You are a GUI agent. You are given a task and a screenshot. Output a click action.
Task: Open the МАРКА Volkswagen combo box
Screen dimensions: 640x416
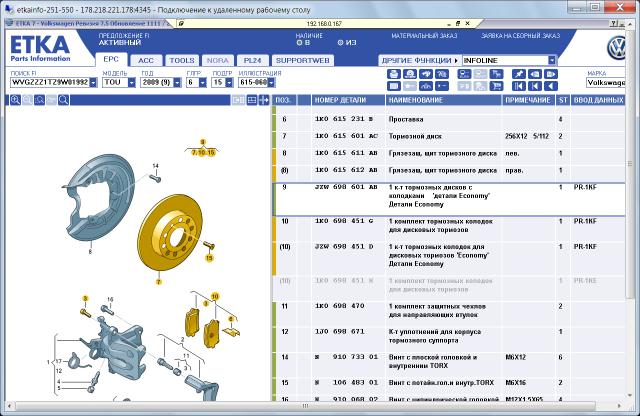[x=606, y=82]
